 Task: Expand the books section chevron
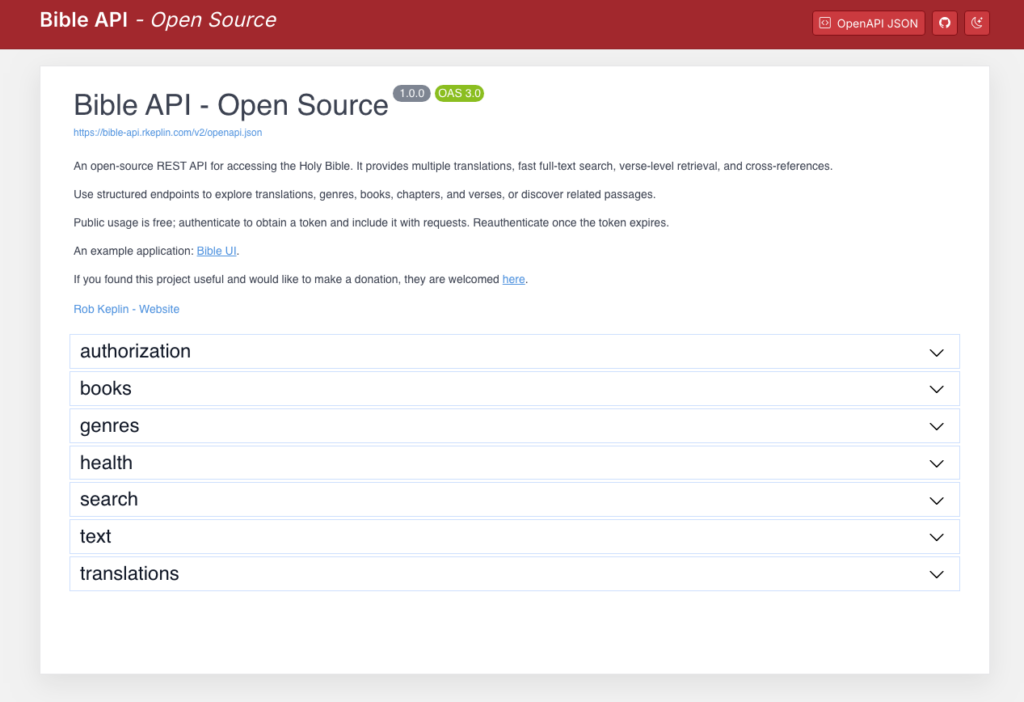click(936, 389)
